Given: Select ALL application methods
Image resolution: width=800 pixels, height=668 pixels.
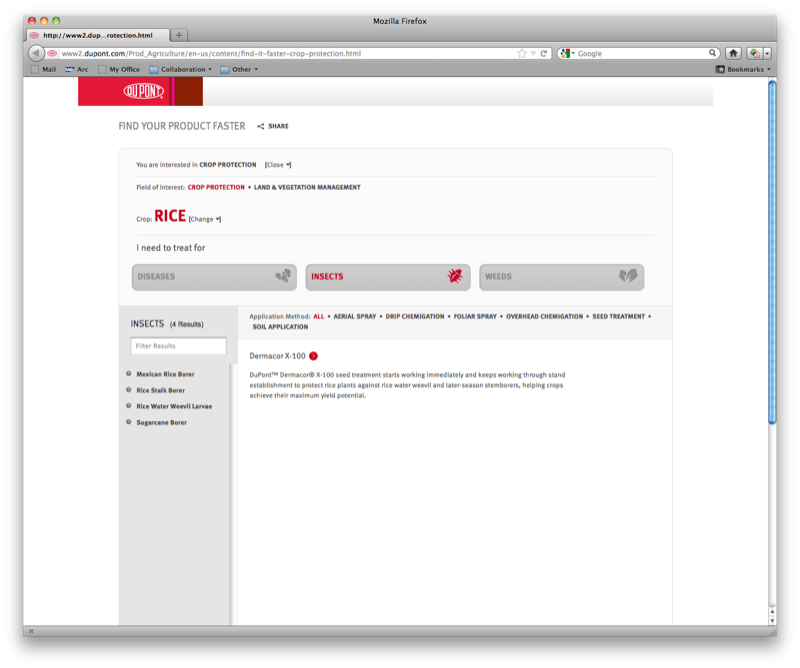Looking at the screenshot, I should pos(318,317).
